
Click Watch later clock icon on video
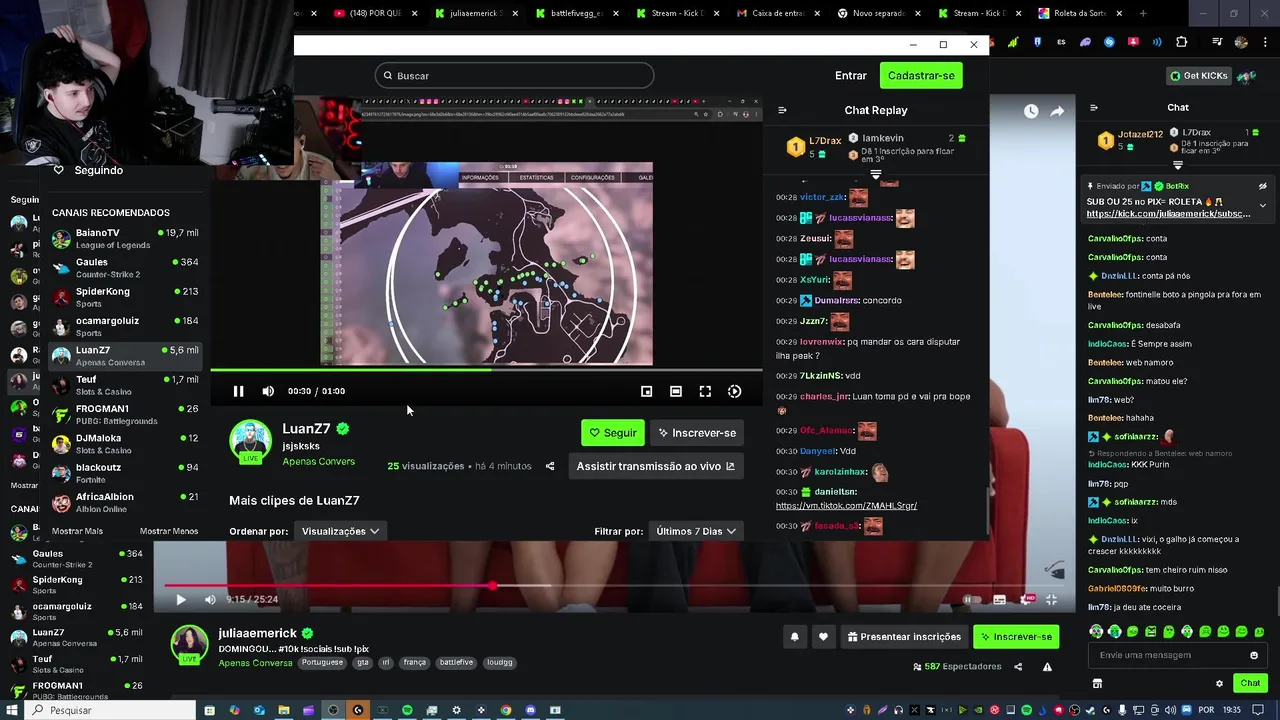point(1031,111)
